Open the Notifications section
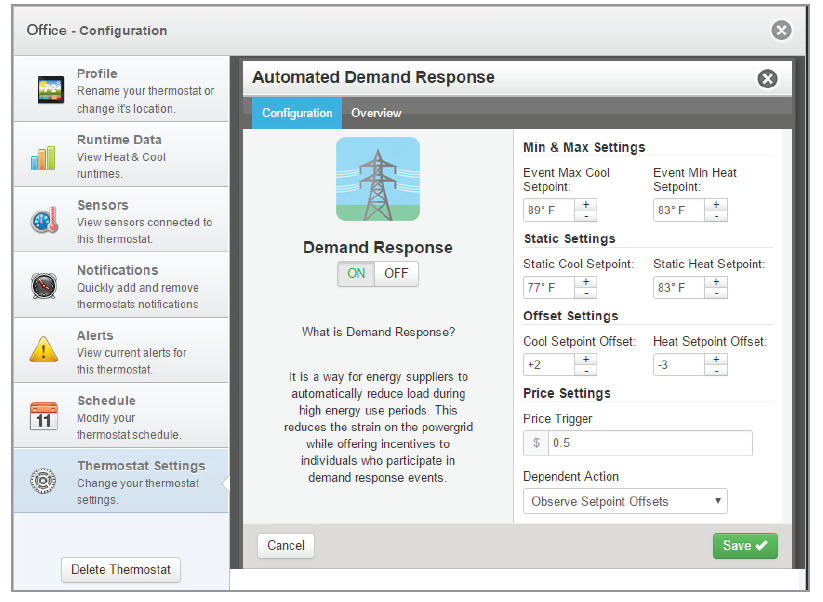Screen dimensions: 823x602 click(x=121, y=285)
